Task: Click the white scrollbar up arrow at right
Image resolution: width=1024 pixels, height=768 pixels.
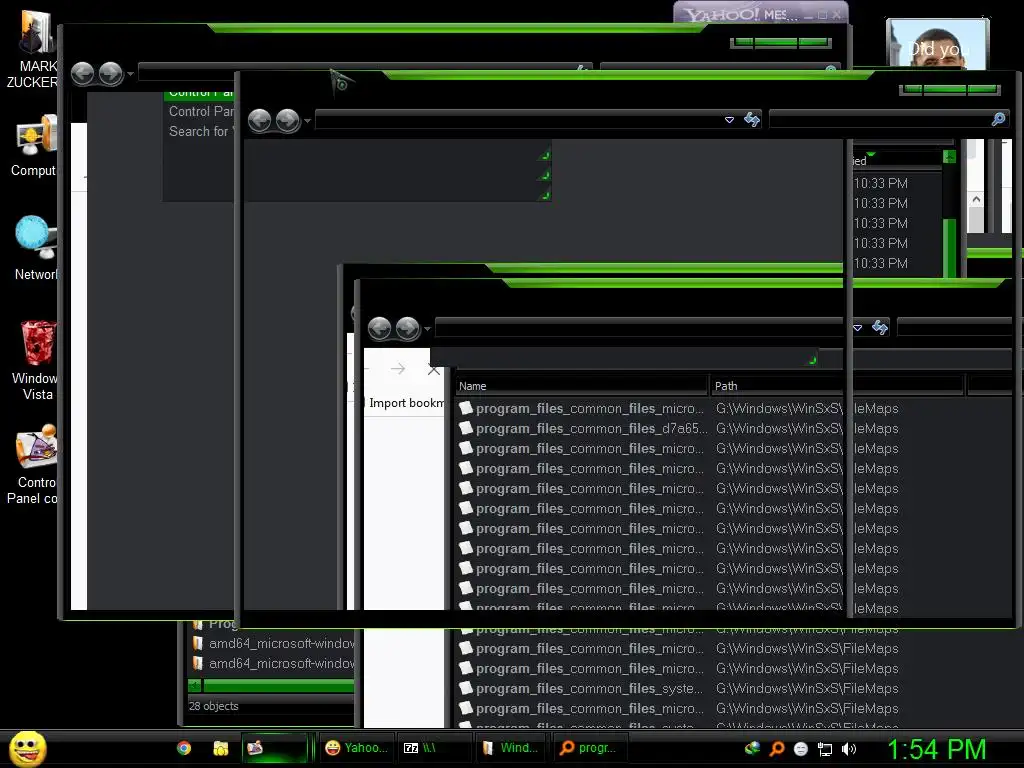Action: 976,199
